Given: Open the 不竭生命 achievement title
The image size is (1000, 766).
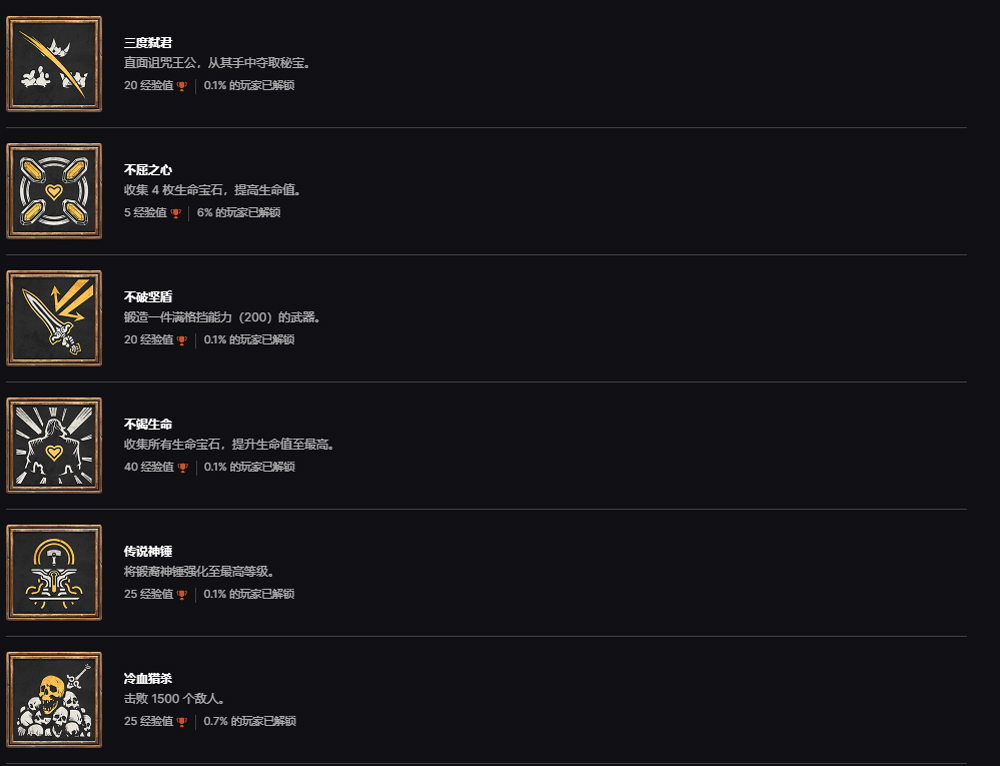Looking at the screenshot, I should coord(148,424).
